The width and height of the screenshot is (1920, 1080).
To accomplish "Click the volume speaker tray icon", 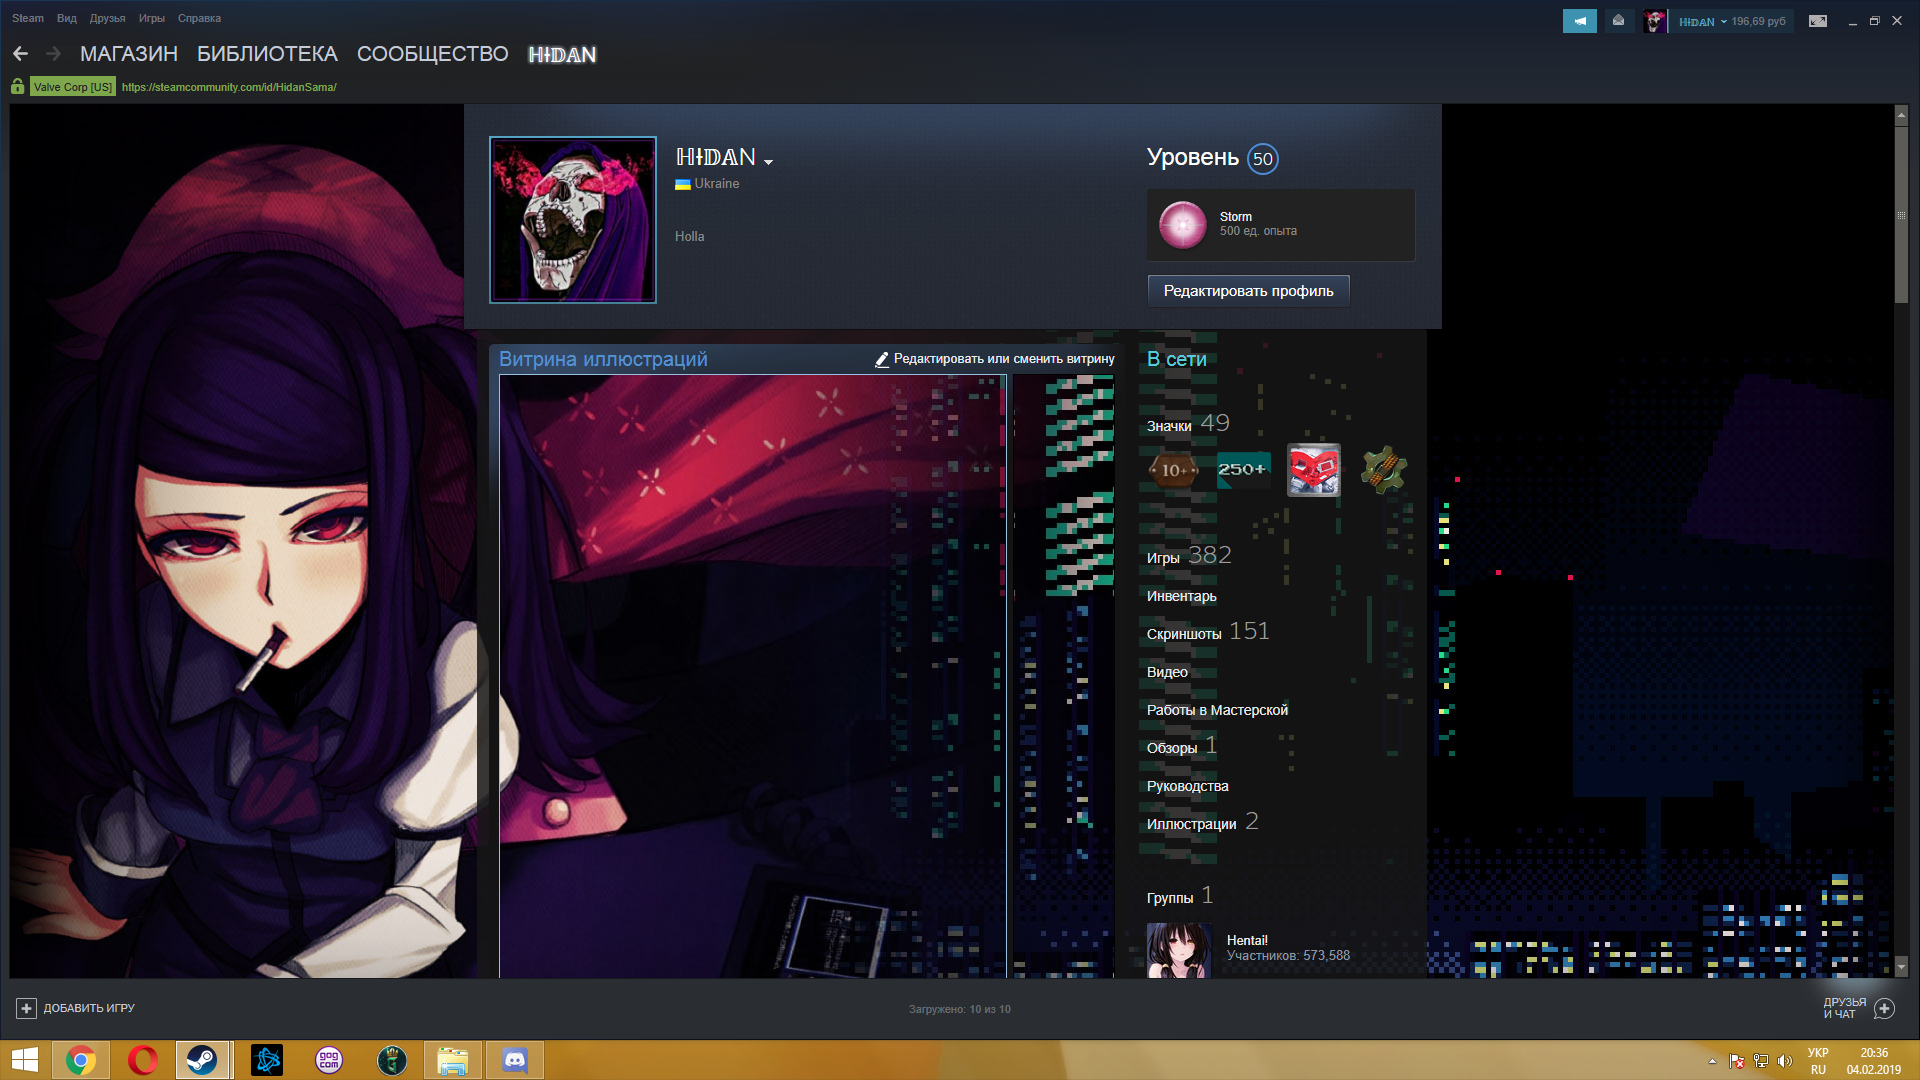I will [1785, 1061].
